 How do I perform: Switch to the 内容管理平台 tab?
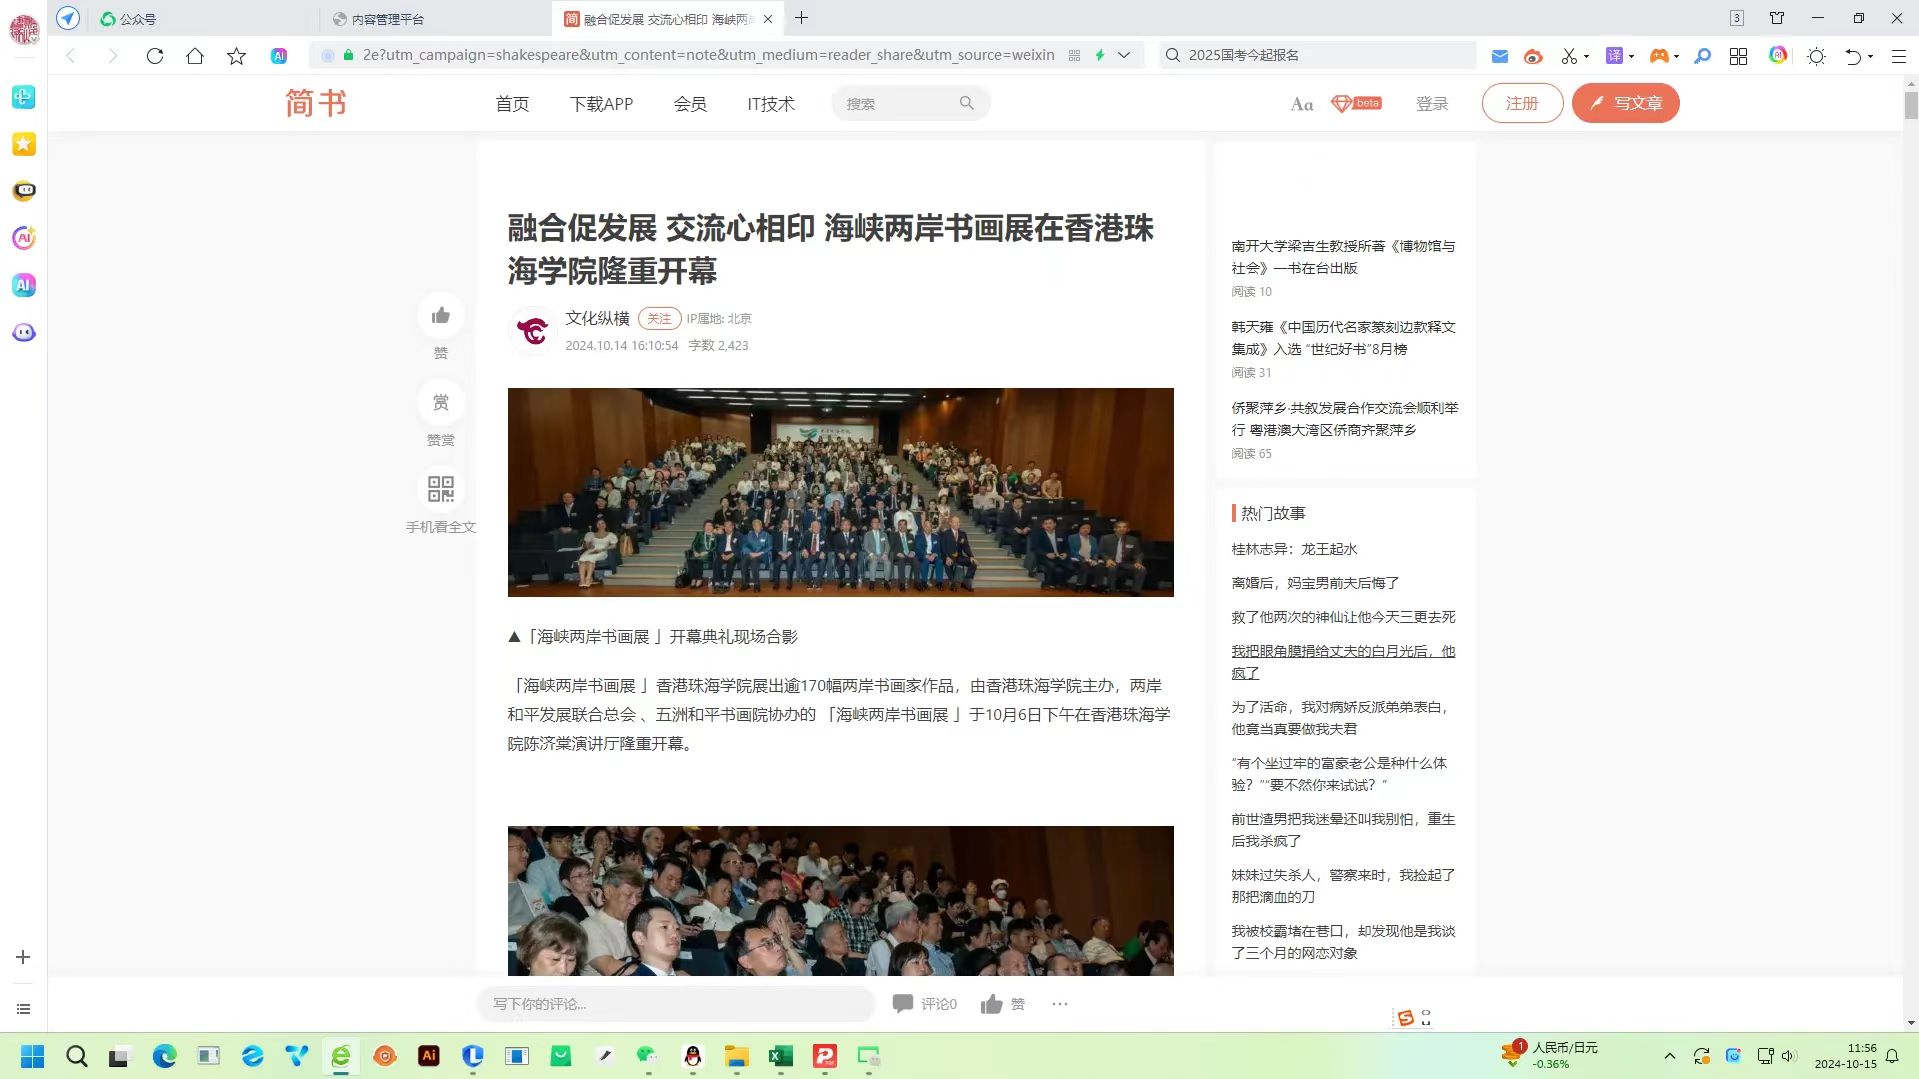[436, 18]
